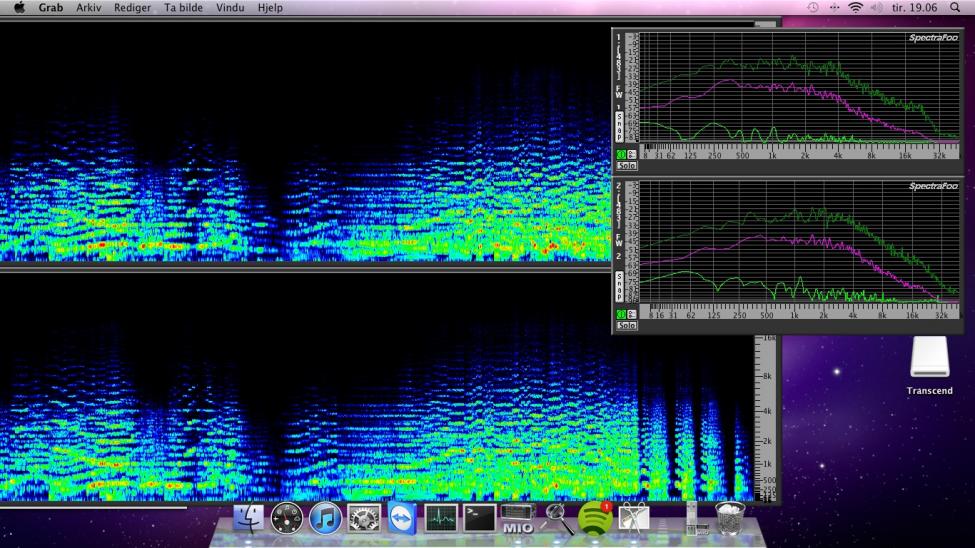Open channel 1 analyzer options key icon
This screenshot has height=548, width=975.
click(632, 155)
